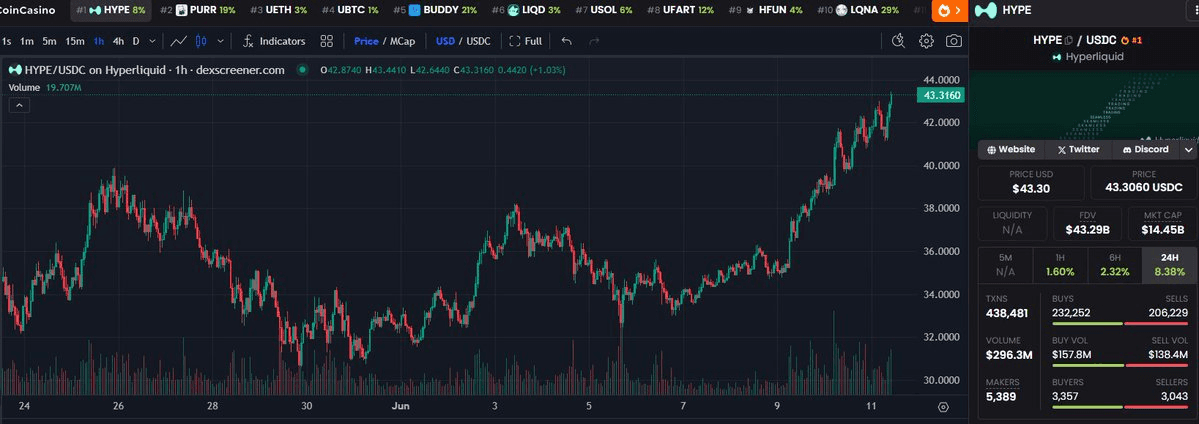Select the 5M stats tab

pyautogui.click(x=1006, y=264)
